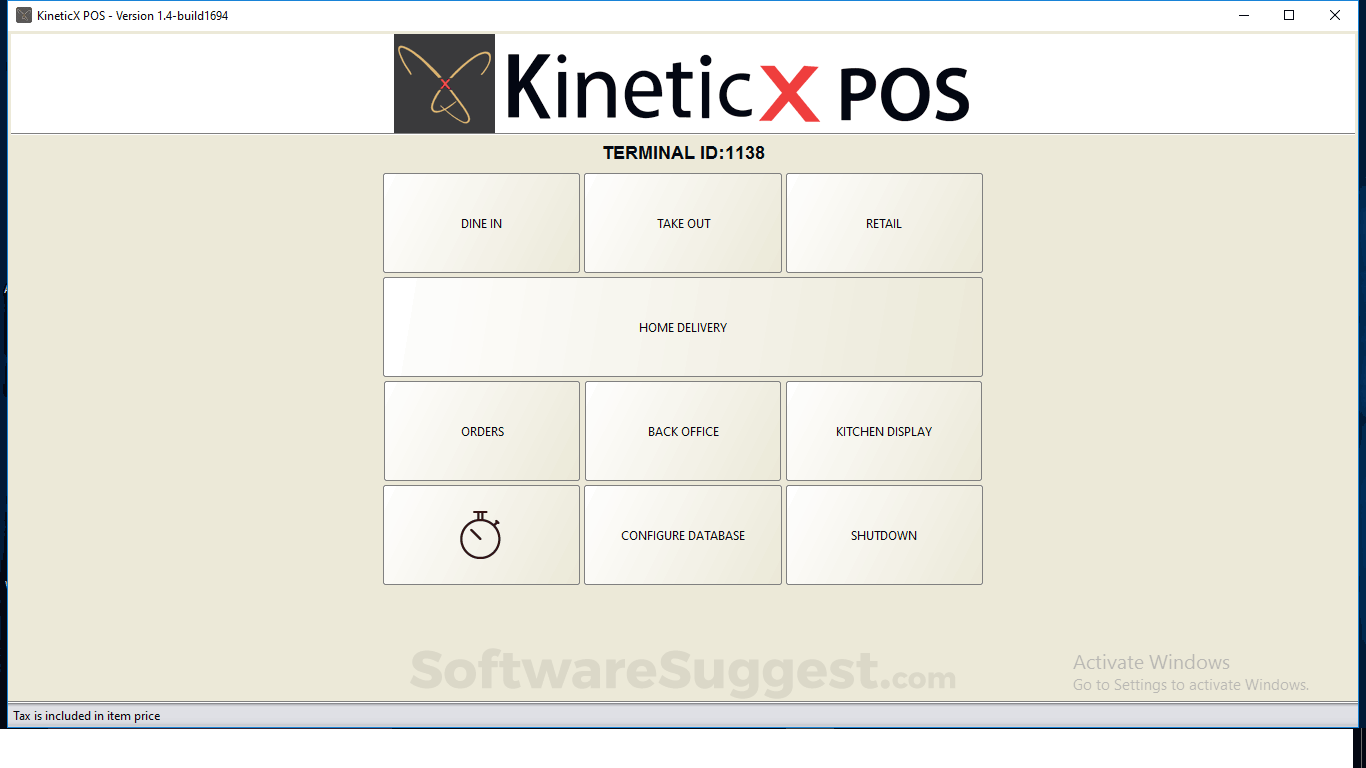Click the window title 'KineticX POS - Version 1.4-build1694'
Image resolution: width=1366 pixels, height=768 pixels.
(x=133, y=16)
